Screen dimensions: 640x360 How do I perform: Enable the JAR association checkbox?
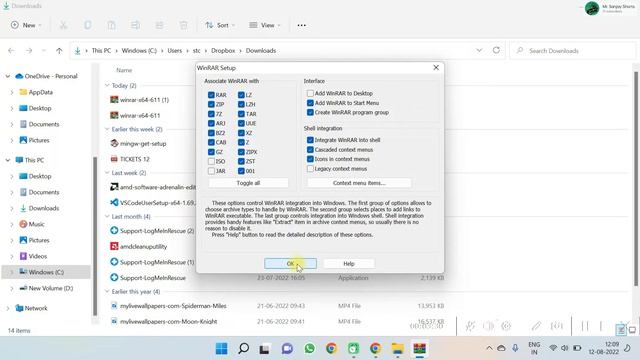click(x=211, y=171)
